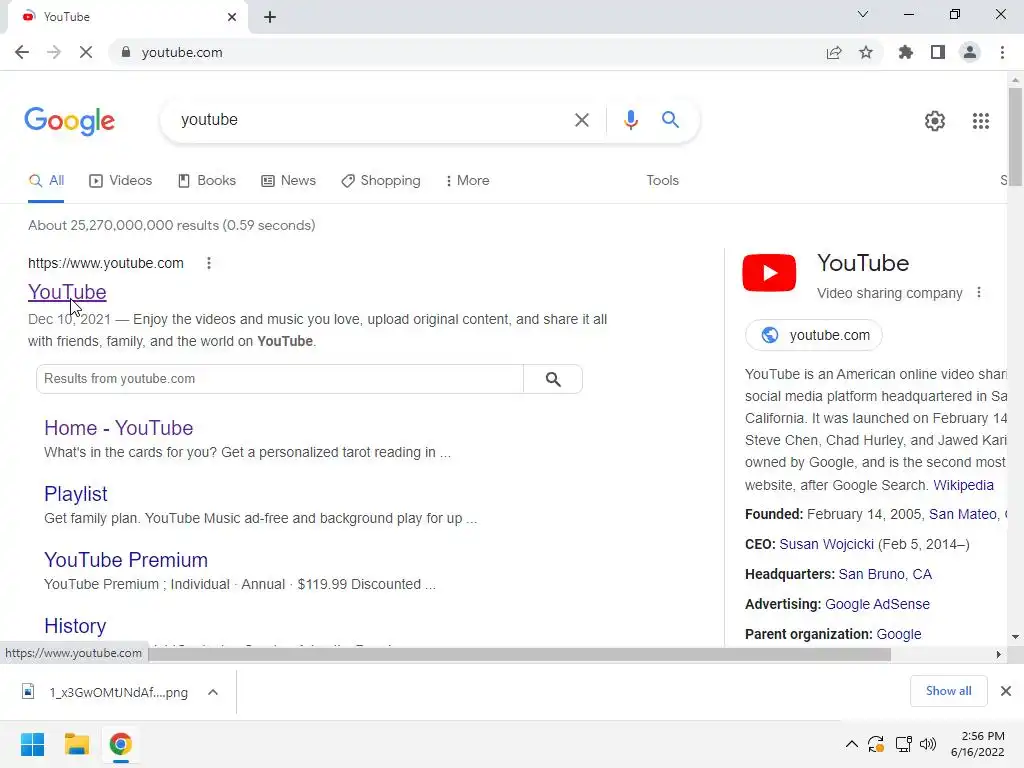Expand the More search filters
This screenshot has height=768, width=1024.
pos(468,181)
